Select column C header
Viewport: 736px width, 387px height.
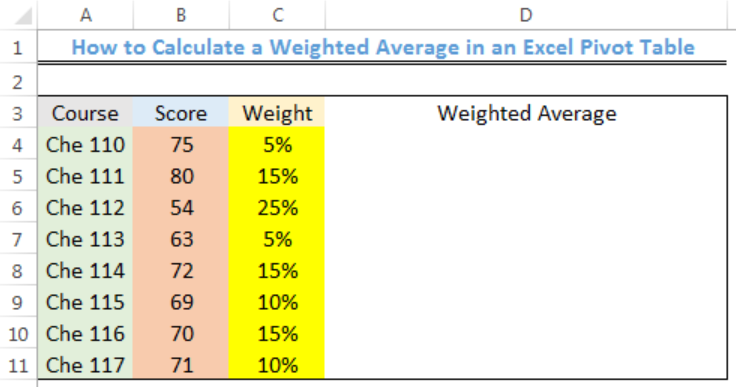pyautogui.click(x=277, y=15)
